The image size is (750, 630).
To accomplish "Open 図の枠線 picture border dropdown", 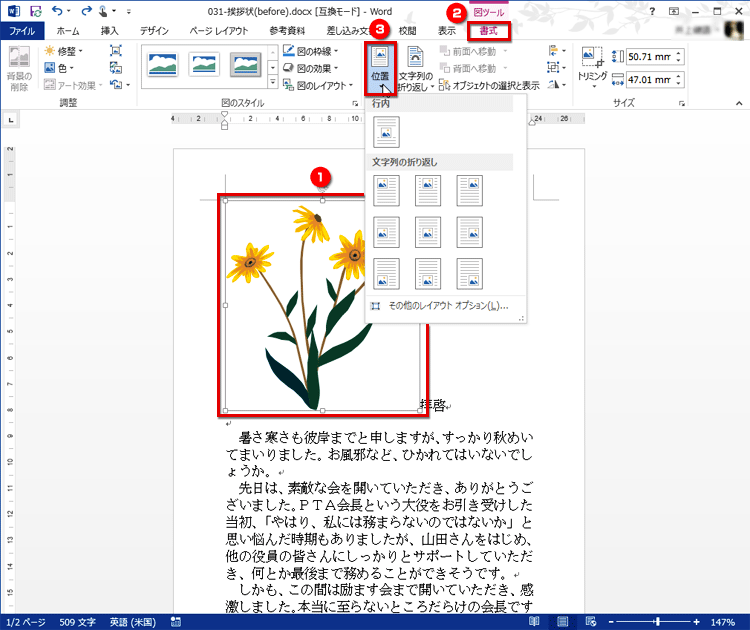I will 310,51.
